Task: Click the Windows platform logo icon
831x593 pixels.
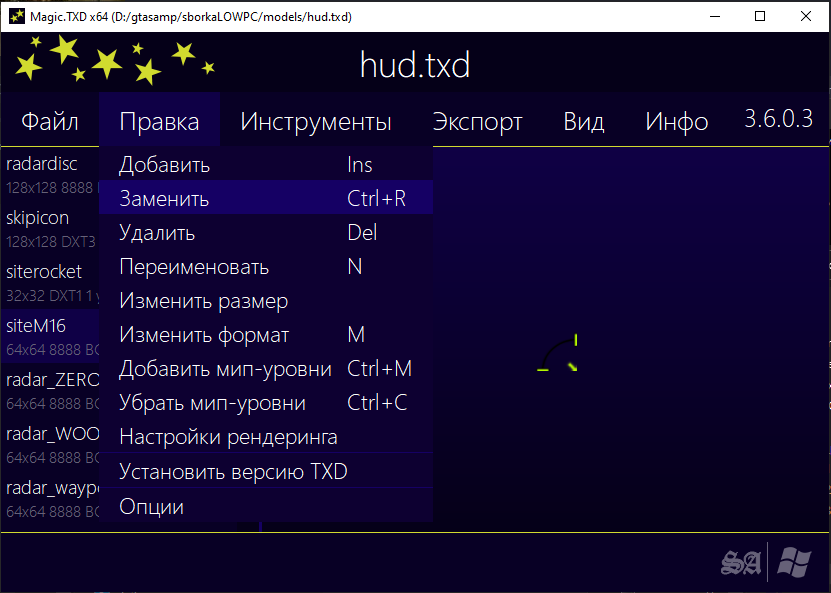Action: coord(794,563)
